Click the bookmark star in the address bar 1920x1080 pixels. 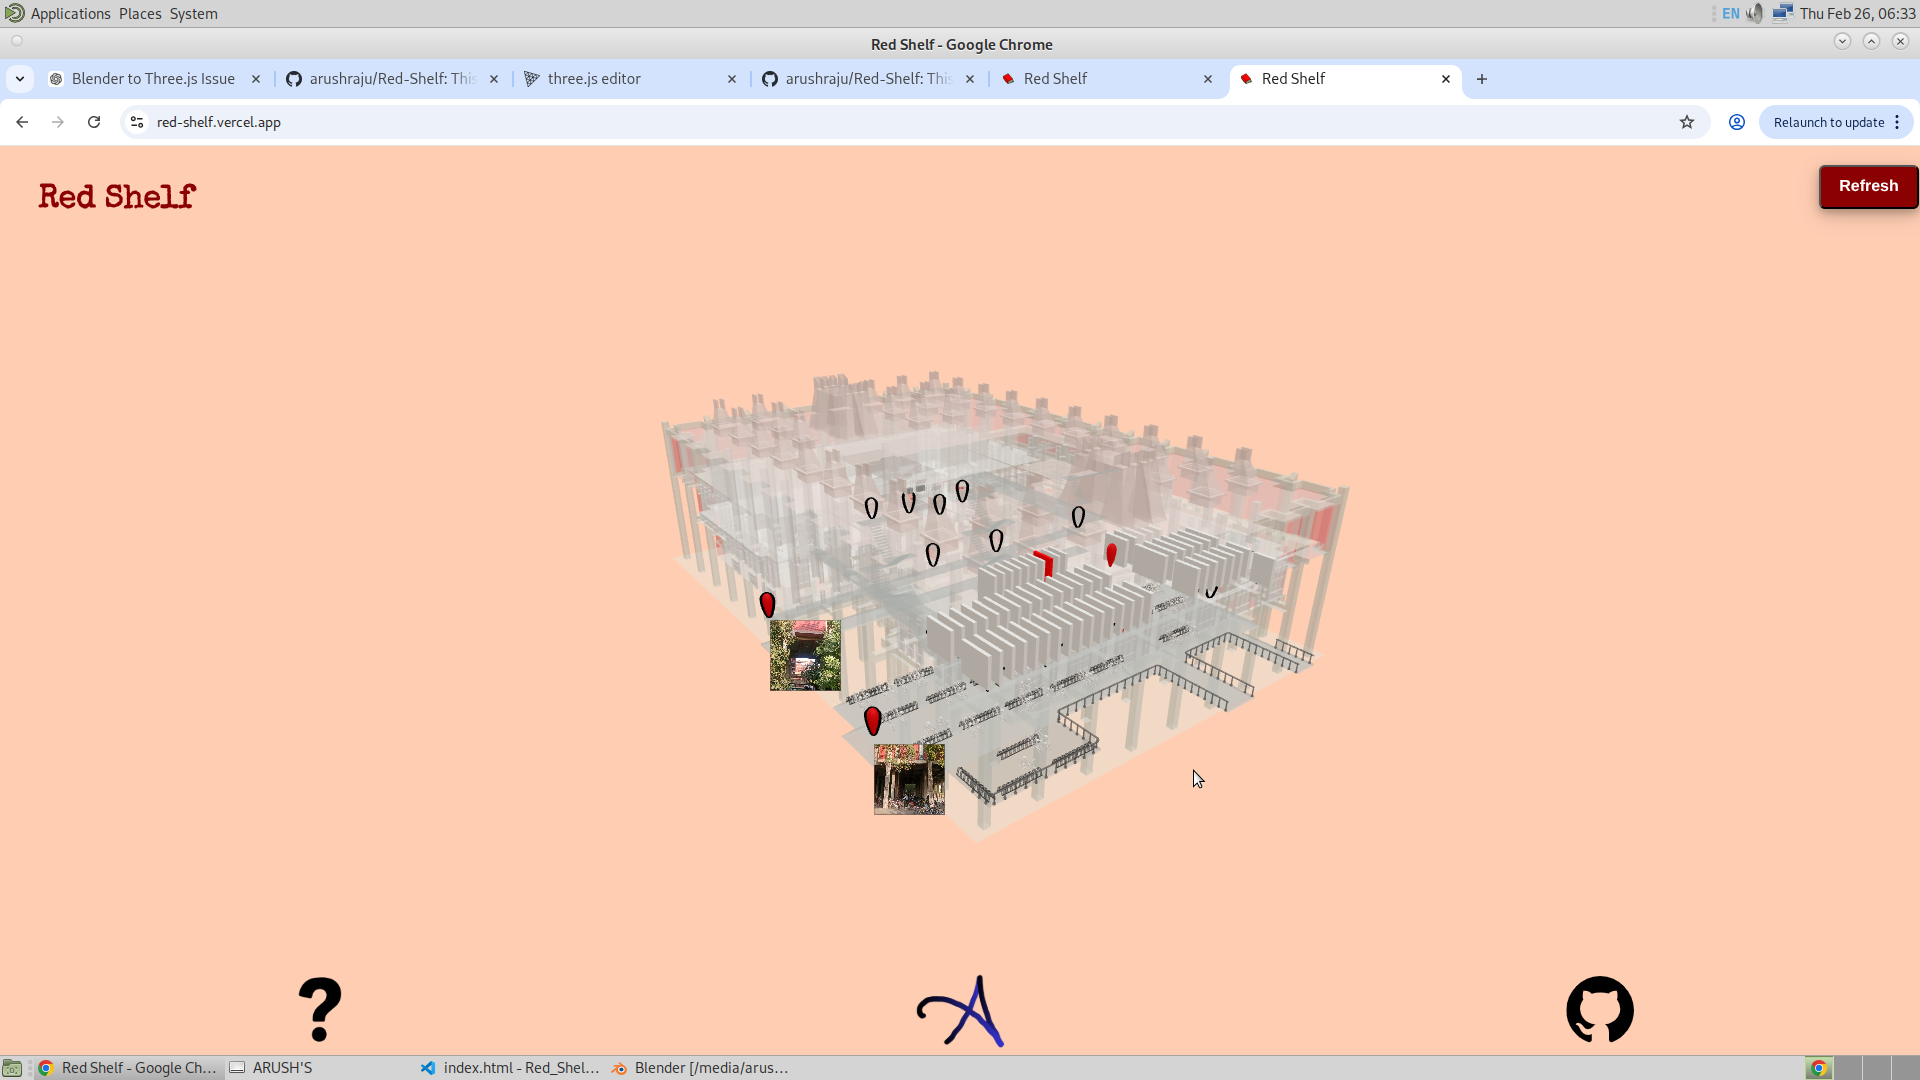[1687, 121]
